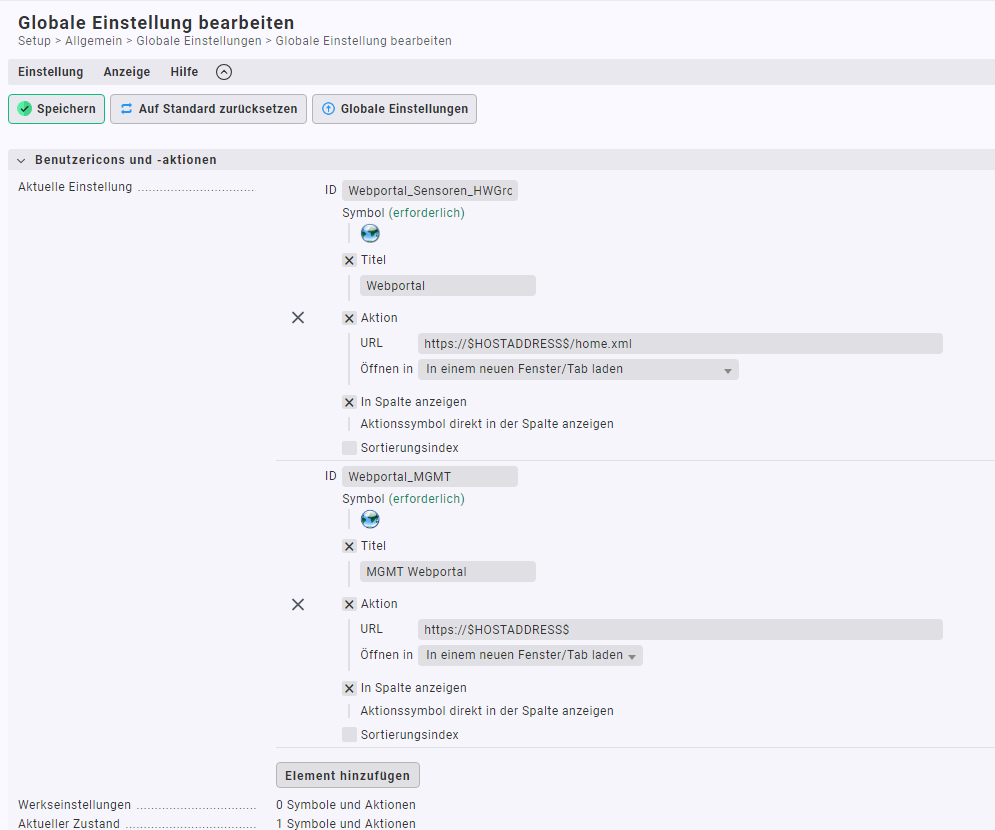
Task: Add new entry with 'Element hinzufügen'
Action: [x=347, y=776]
